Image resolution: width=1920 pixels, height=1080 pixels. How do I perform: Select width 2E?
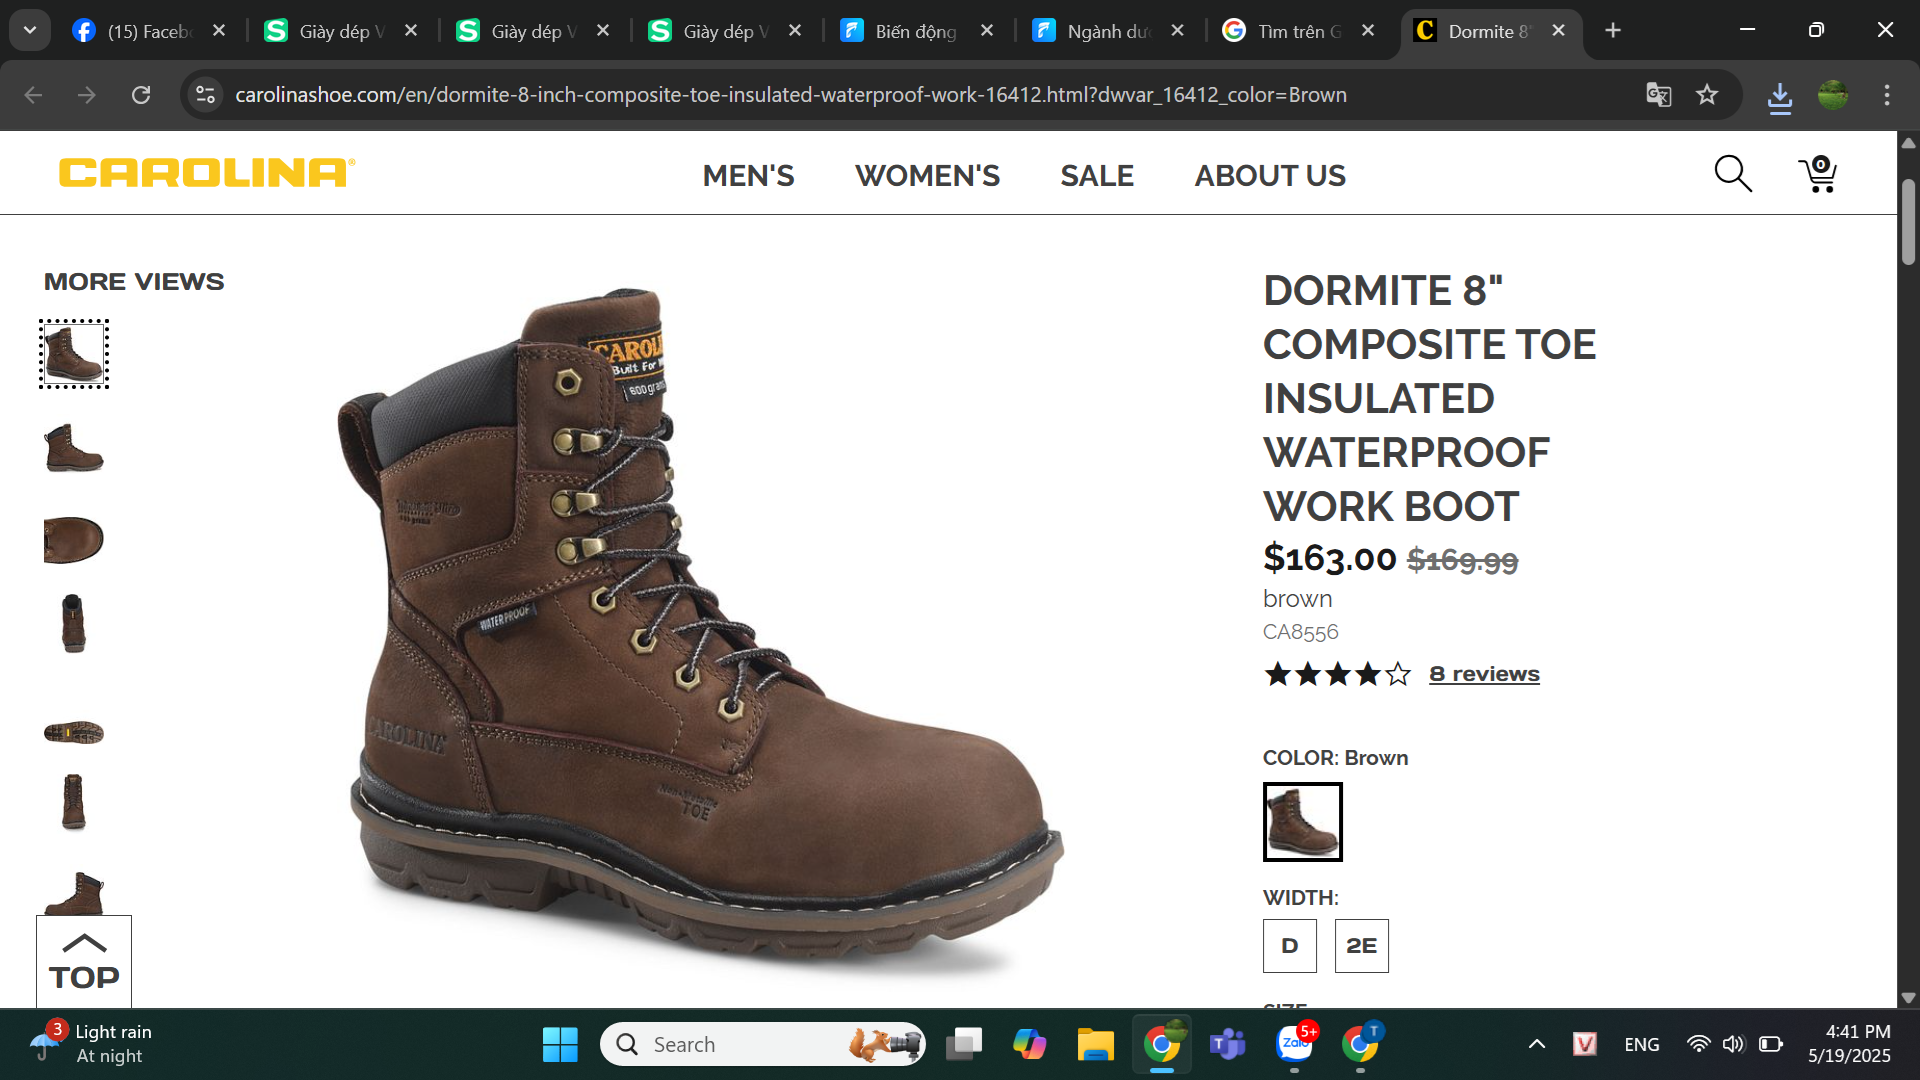[x=1362, y=946]
